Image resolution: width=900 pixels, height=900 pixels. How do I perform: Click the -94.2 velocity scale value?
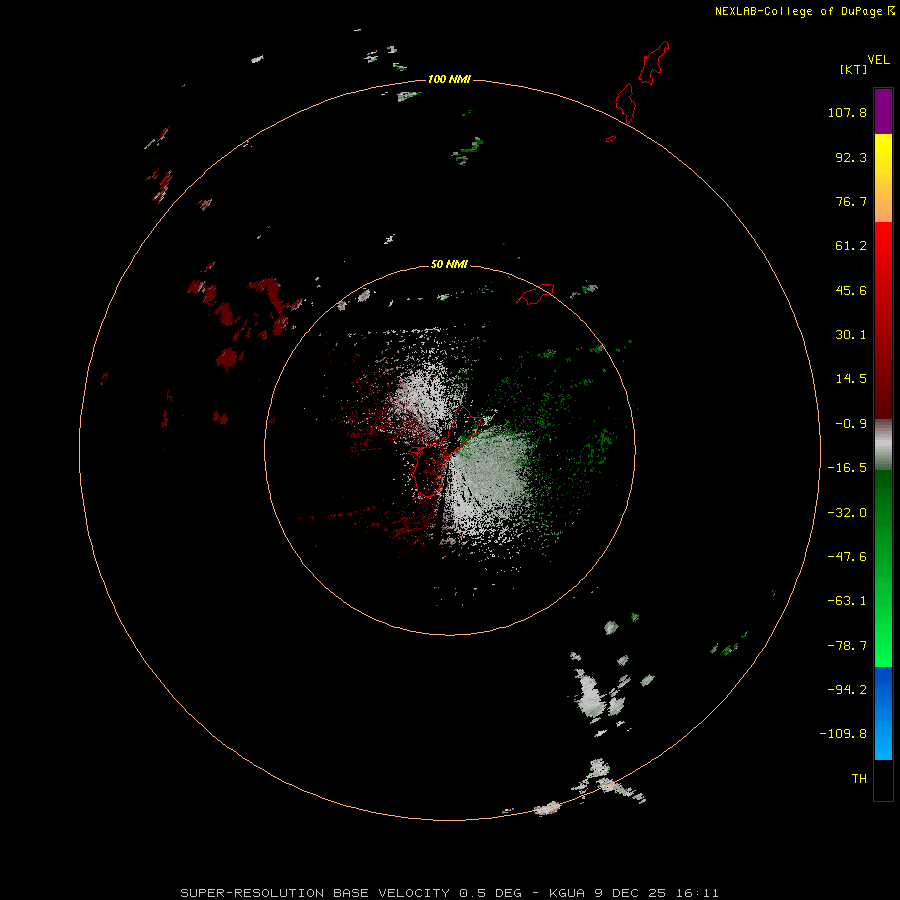click(847, 690)
